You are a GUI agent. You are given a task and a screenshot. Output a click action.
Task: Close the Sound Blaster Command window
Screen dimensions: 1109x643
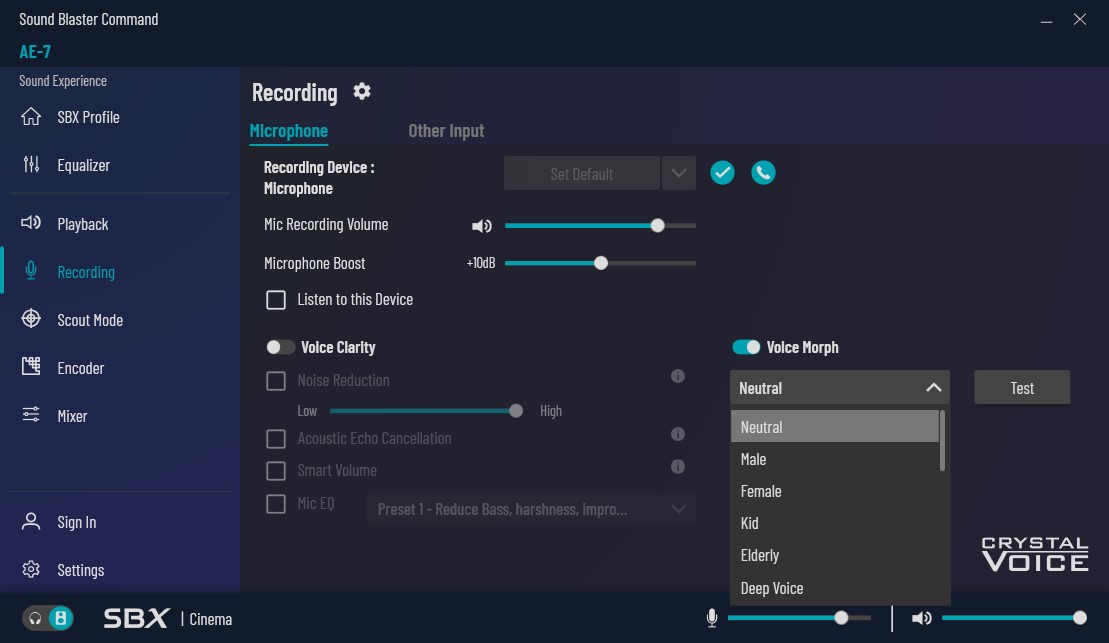(1080, 19)
